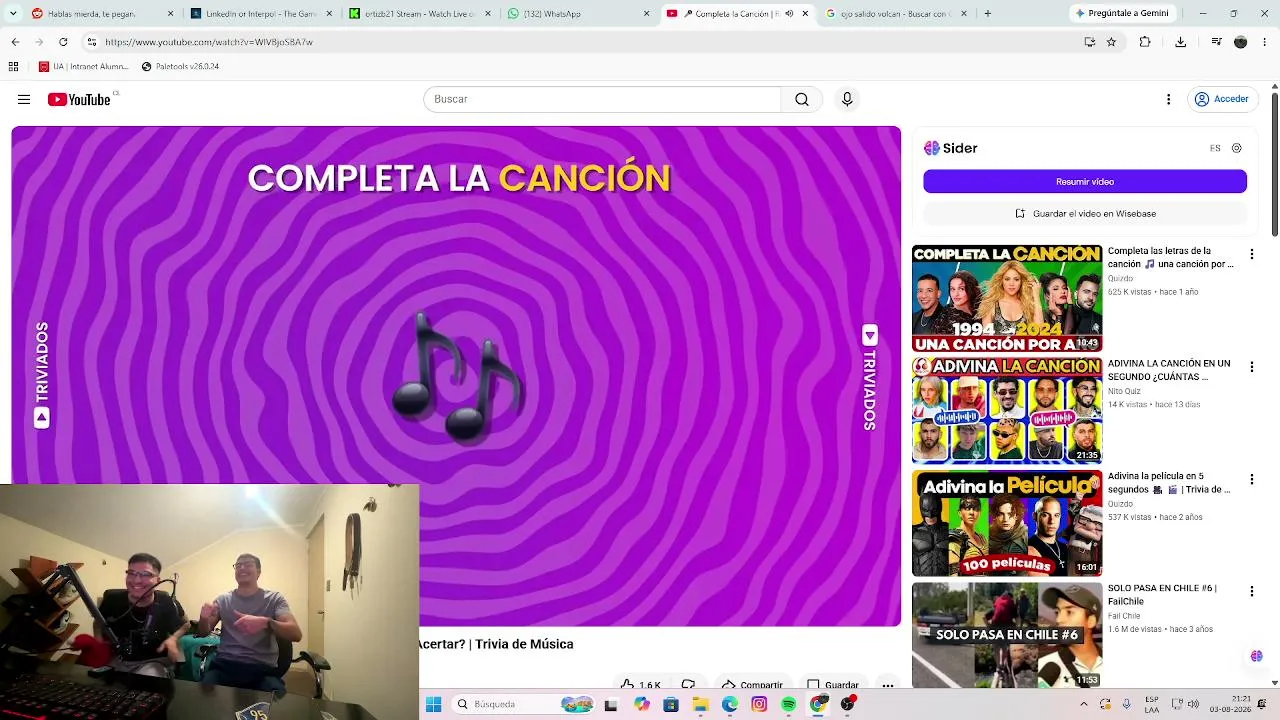
Task: Open 'Completa las letras de la canción' thumbnail
Action: pyautogui.click(x=1007, y=298)
